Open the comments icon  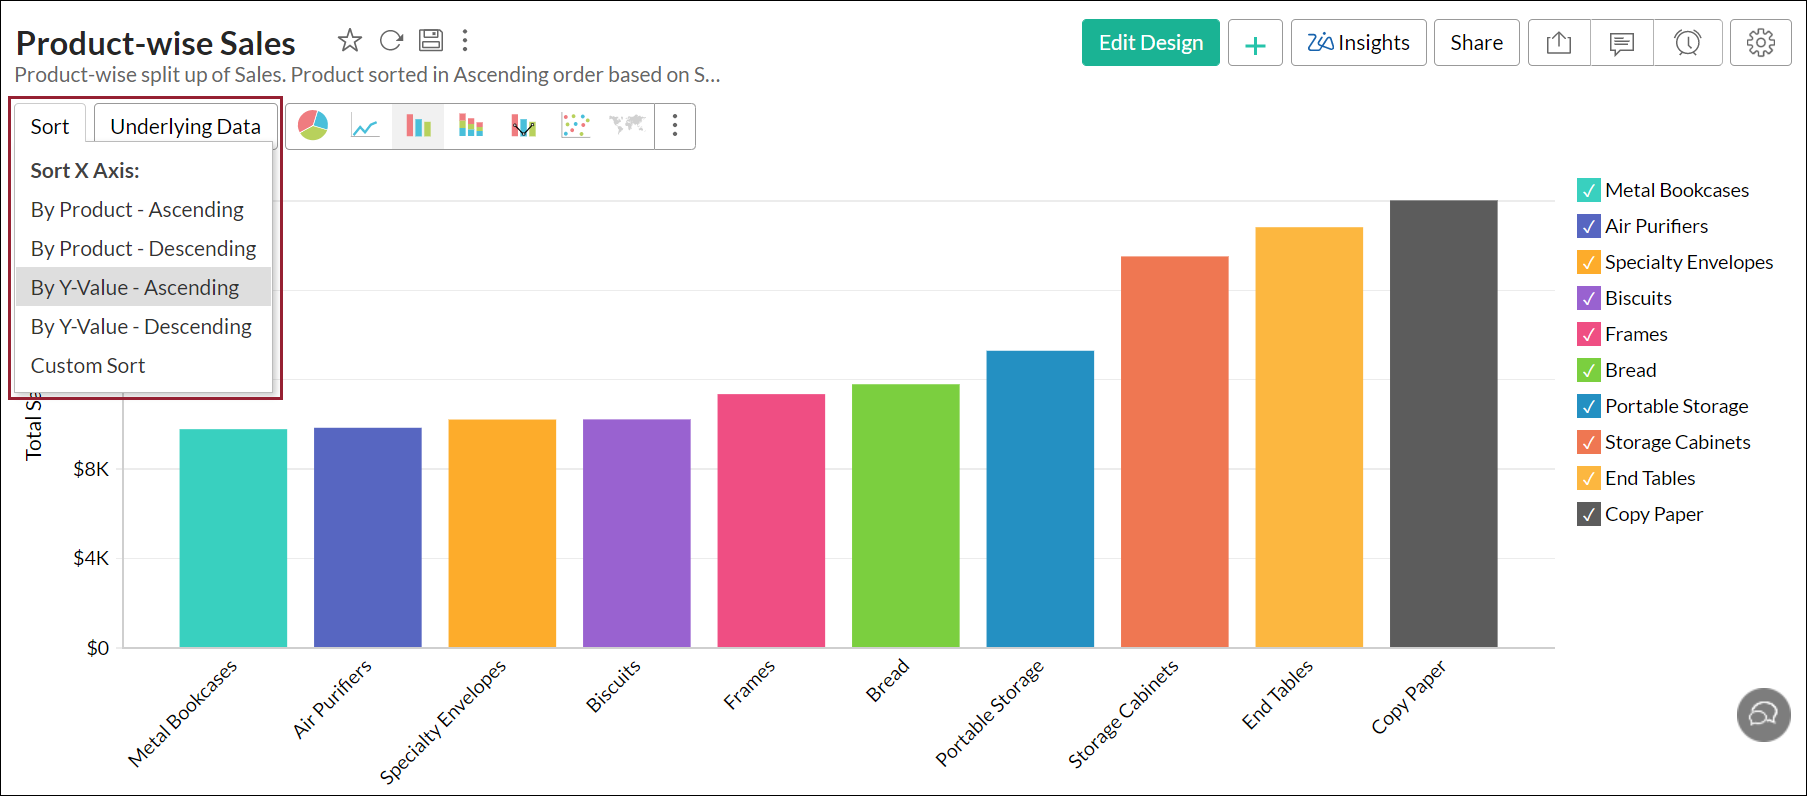point(1621,43)
